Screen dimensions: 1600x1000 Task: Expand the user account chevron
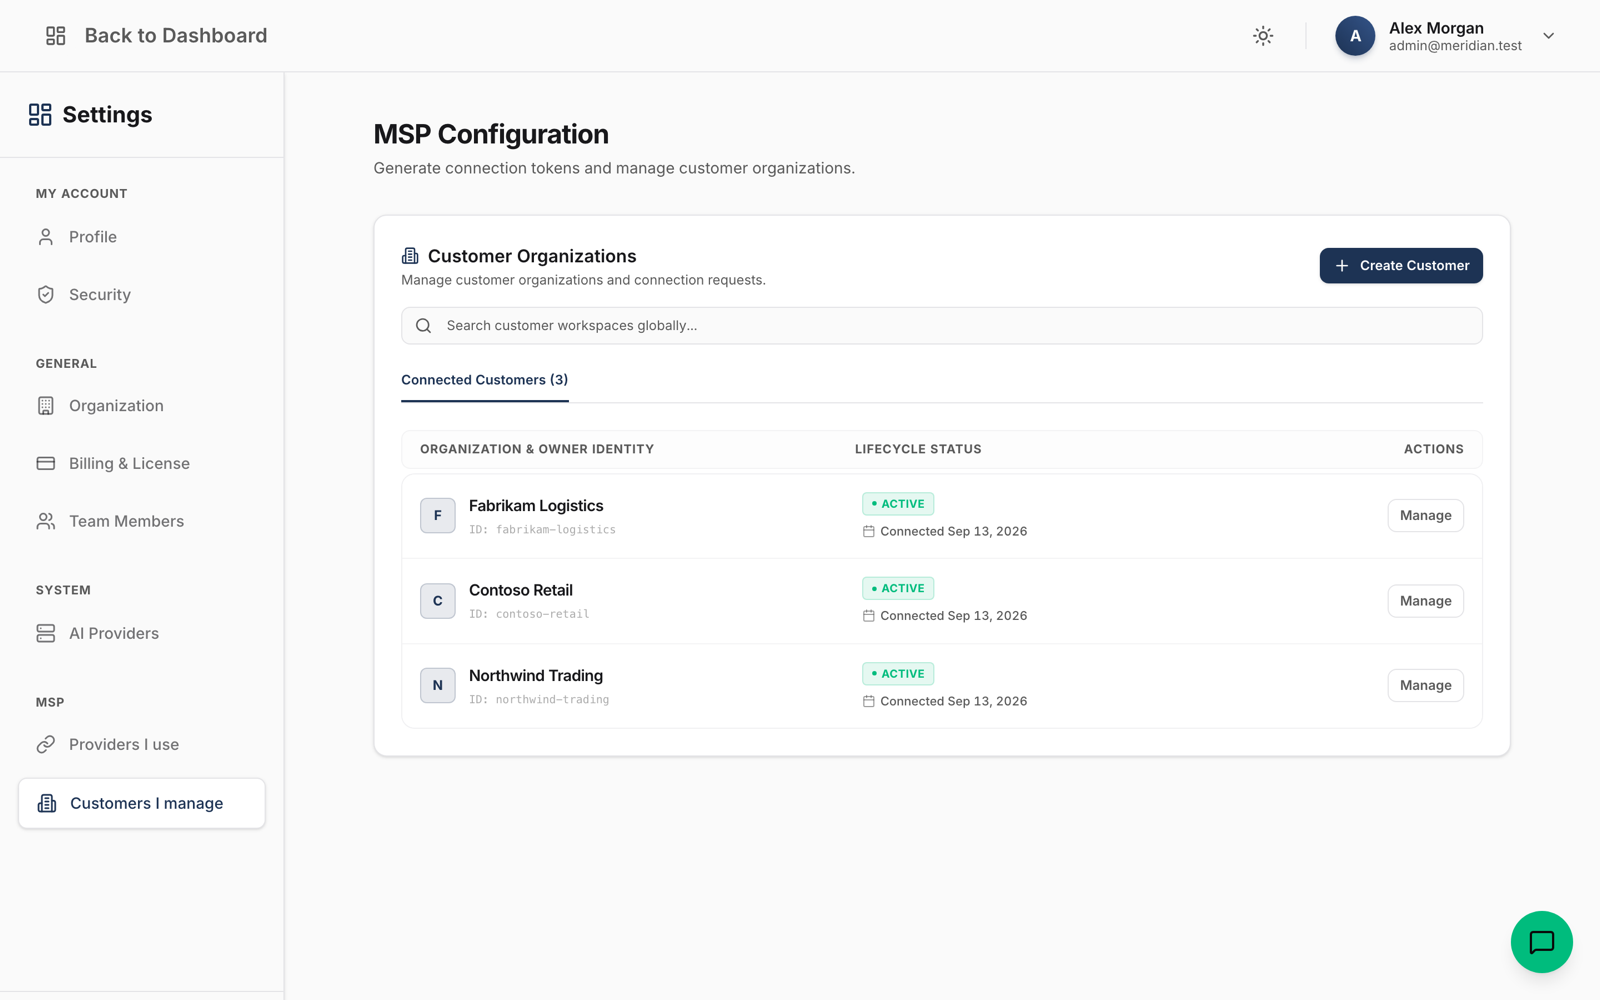coord(1548,36)
